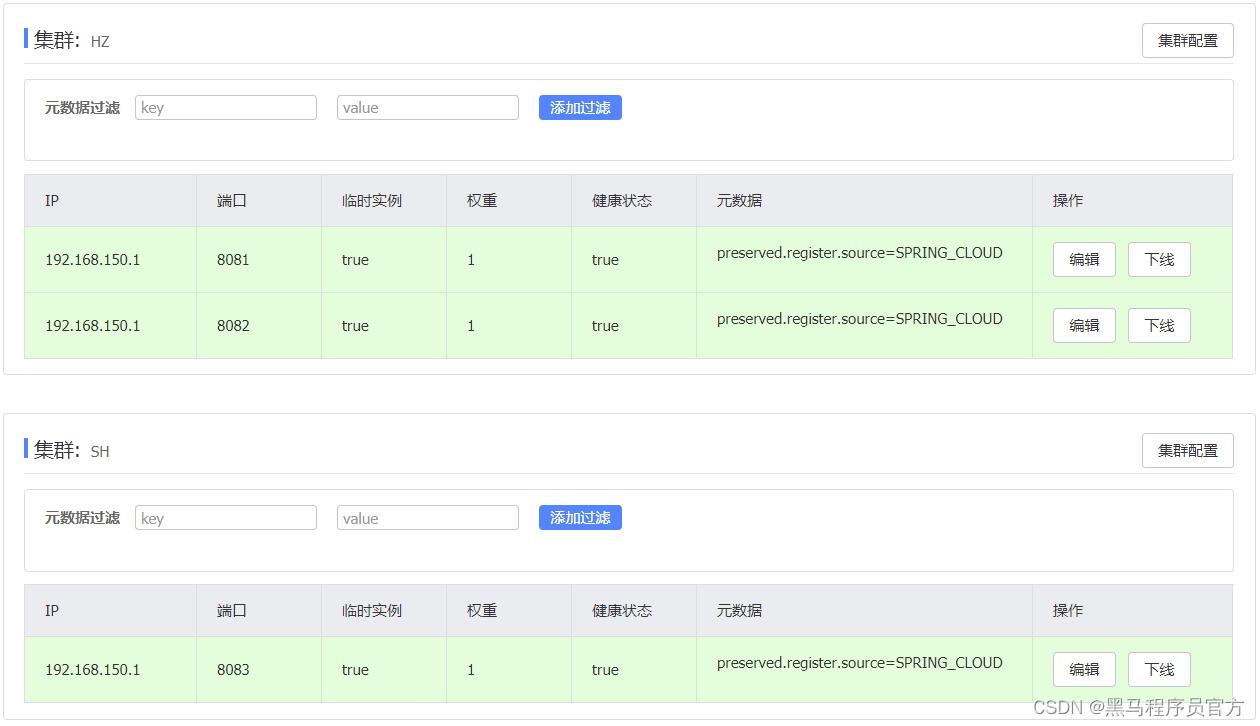The width and height of the screenshot is (1260, 726).
Task: Focus the value filter field in HZ cluster
Action: point(428,108)
